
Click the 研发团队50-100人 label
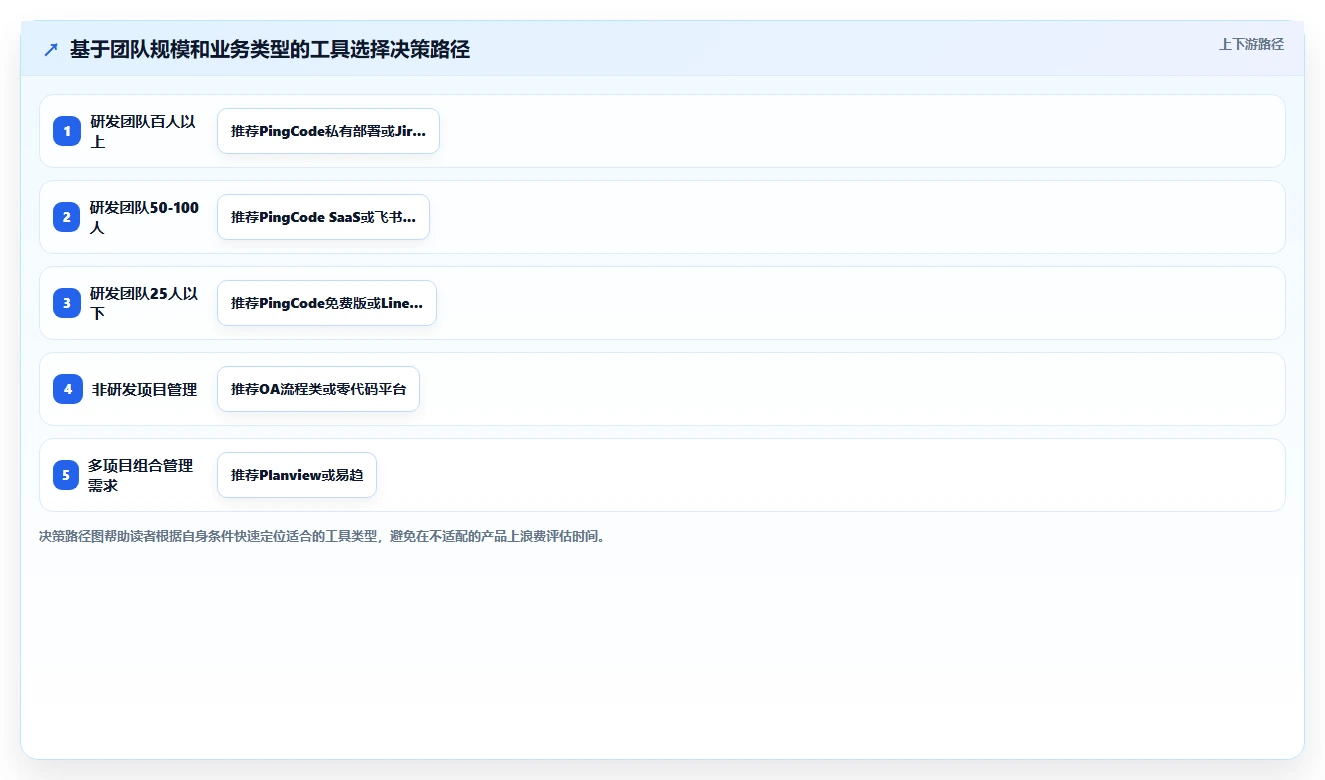click(144, 217)
